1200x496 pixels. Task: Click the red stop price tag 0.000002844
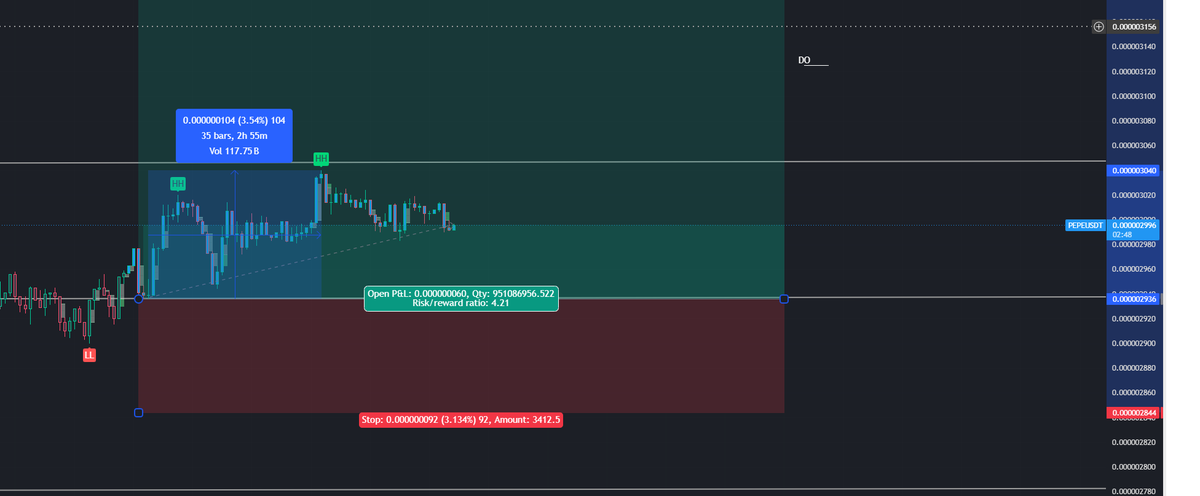[1133, 413]
